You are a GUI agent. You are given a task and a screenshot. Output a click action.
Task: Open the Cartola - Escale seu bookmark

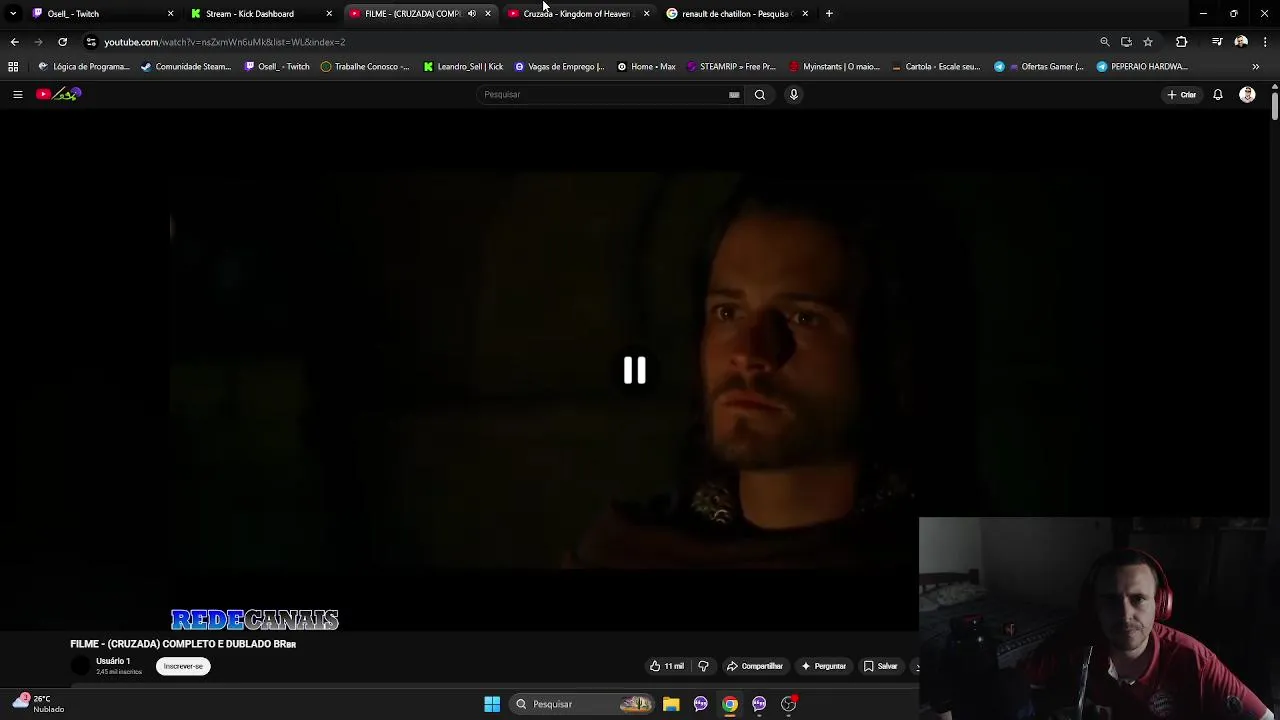(936, 67)
